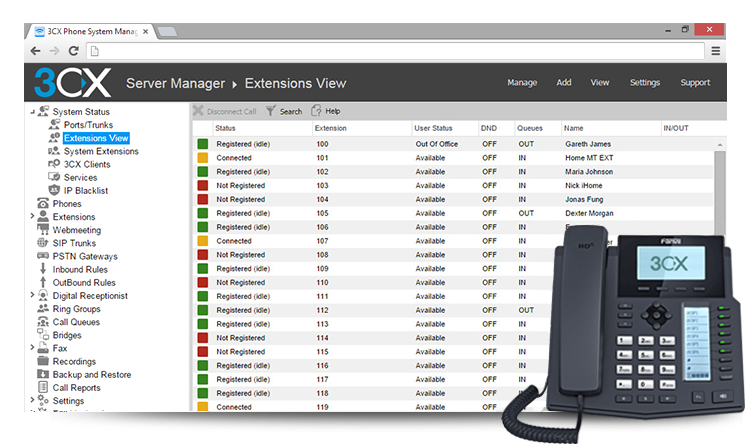This screenshot has height=447, width=747.
Task: Expand the Settings tree node
Action: point(32,400)
